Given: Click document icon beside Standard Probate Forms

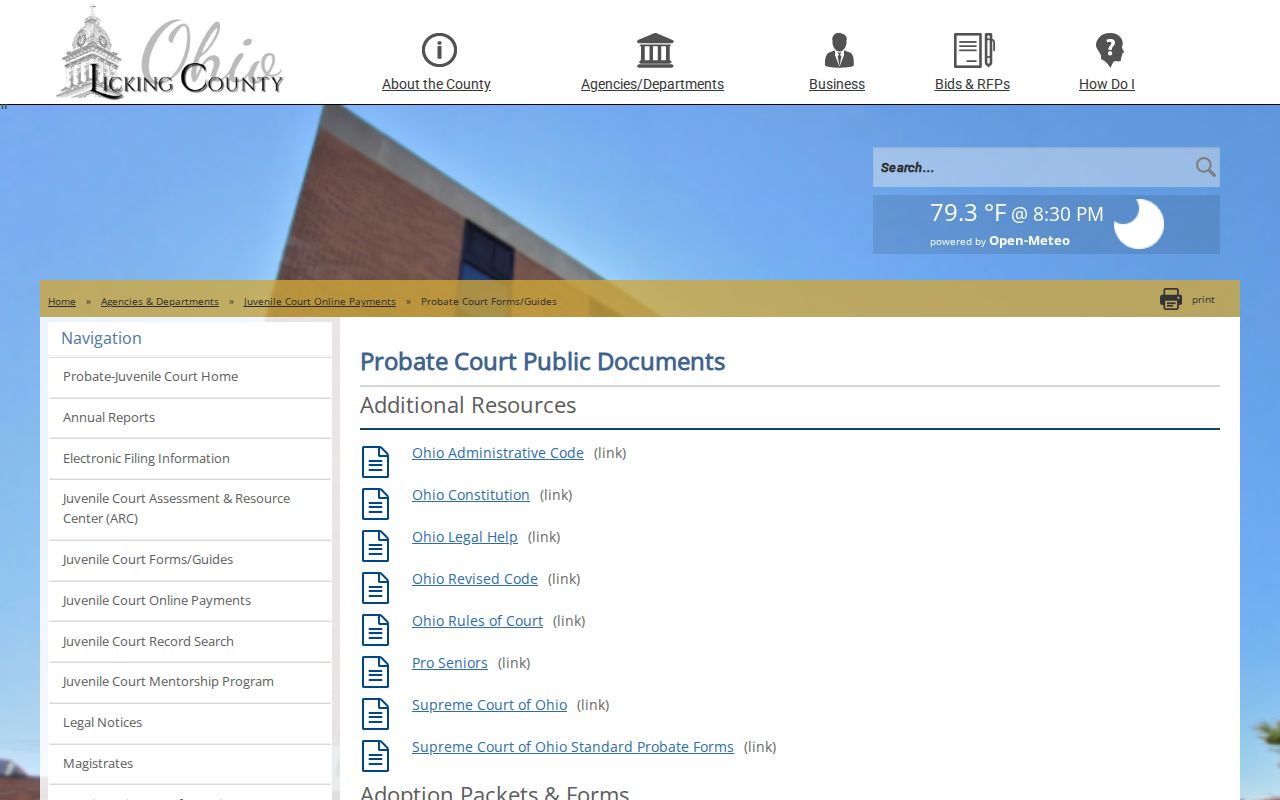Looking at the screenshot, I should 375,755.
